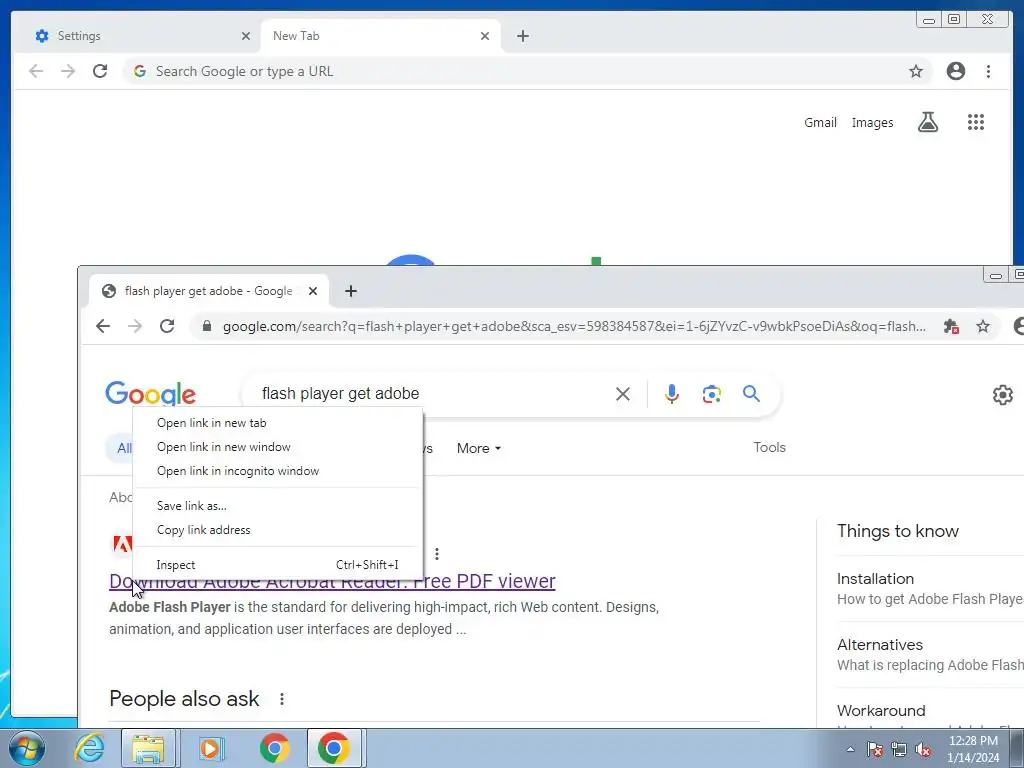The image size is (1024, 768).
Task: Click the Google logo on results page
Action: coord(150,393)
